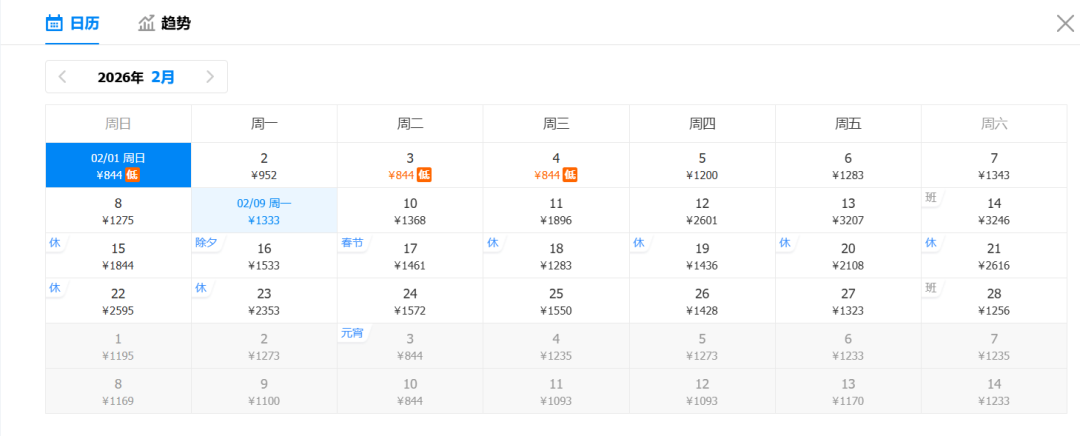Click the calendar icon beside 日历
Viewport: 1080px width, 436px height.
pos(55,23)
